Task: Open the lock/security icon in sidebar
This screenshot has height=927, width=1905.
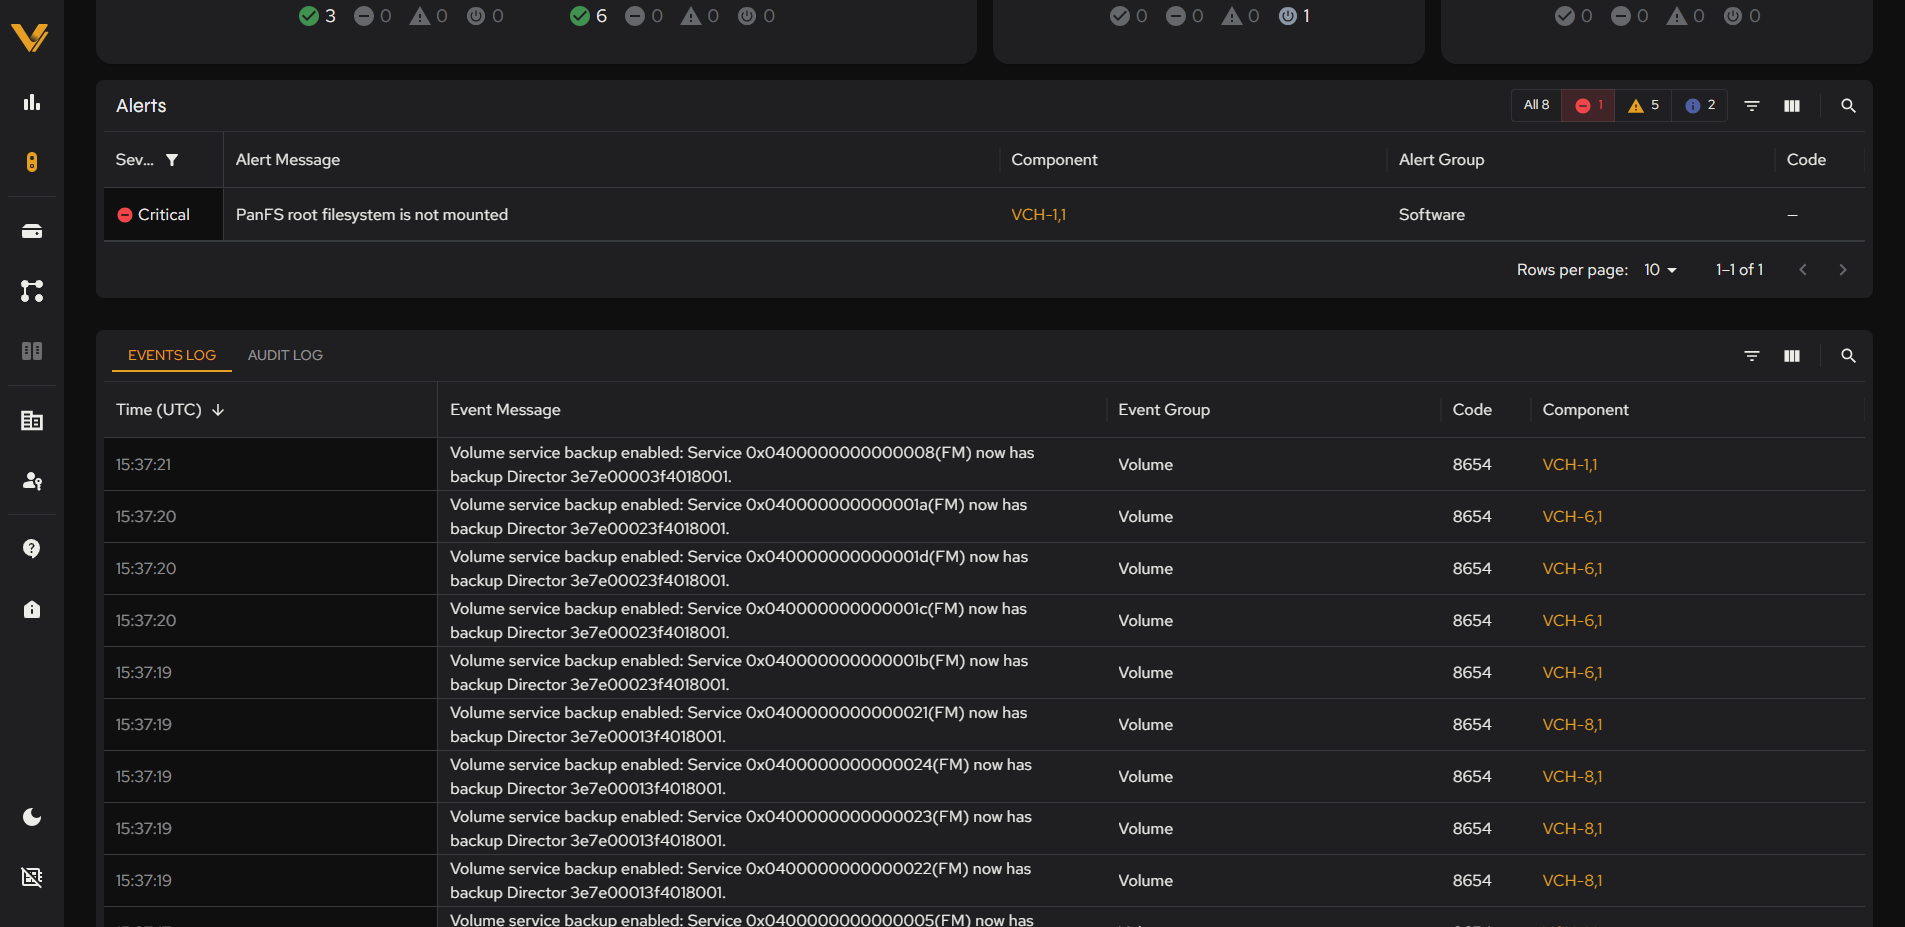Action: click(32, 609)
